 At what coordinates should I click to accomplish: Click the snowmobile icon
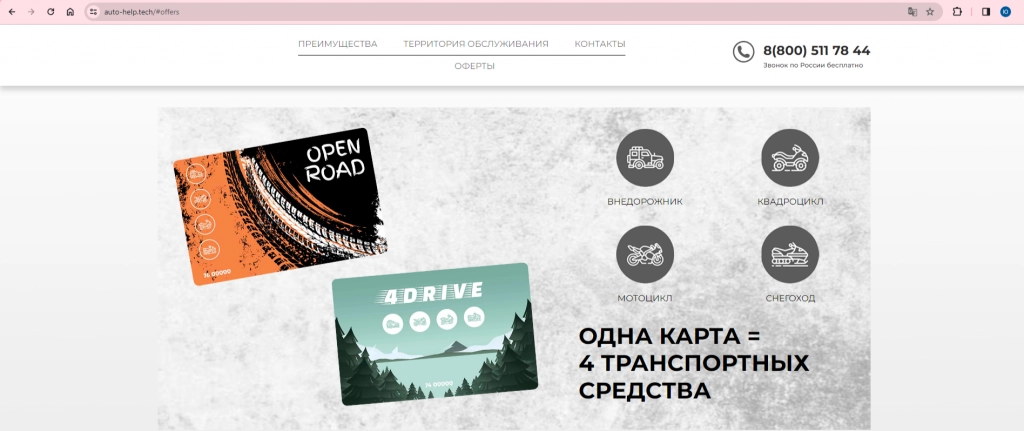790,255
